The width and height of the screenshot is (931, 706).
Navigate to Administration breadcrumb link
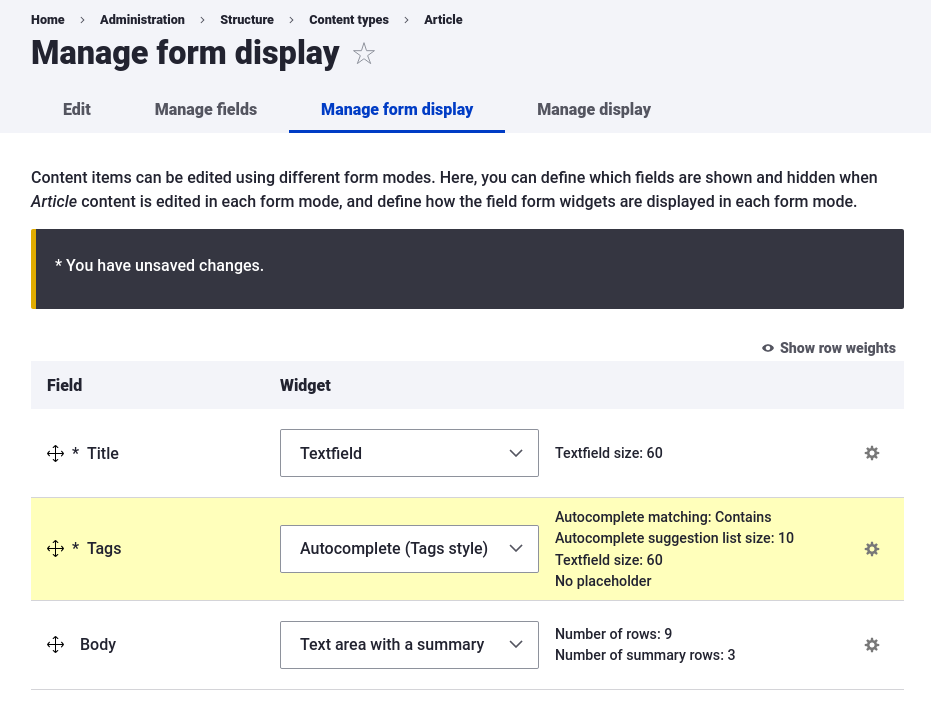[142, 20]
